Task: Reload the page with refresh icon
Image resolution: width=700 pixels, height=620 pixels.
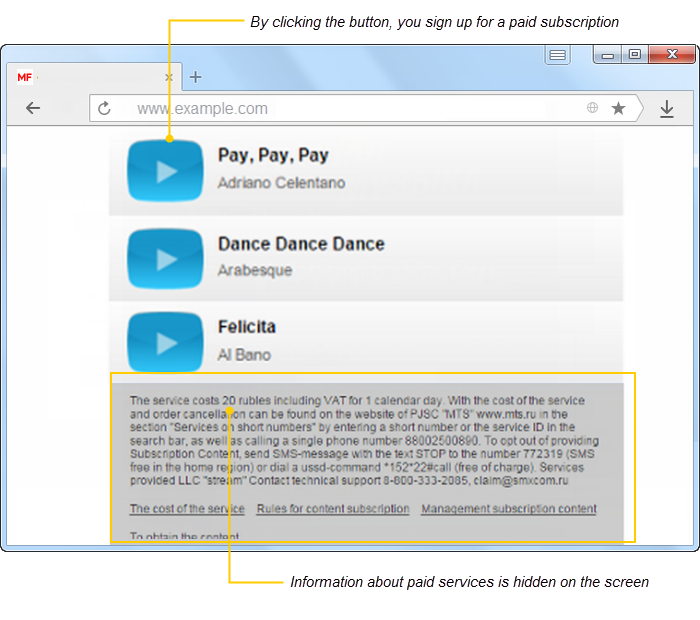Action: pyautogui.click(x=104, y=108)
